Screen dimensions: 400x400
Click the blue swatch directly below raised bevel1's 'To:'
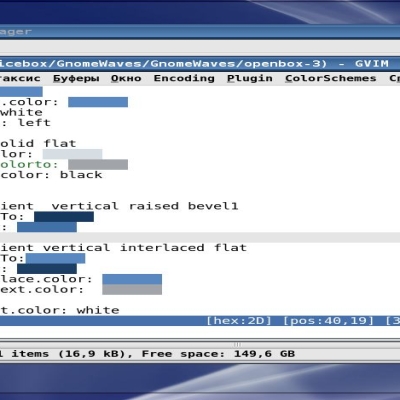(47, 227)
